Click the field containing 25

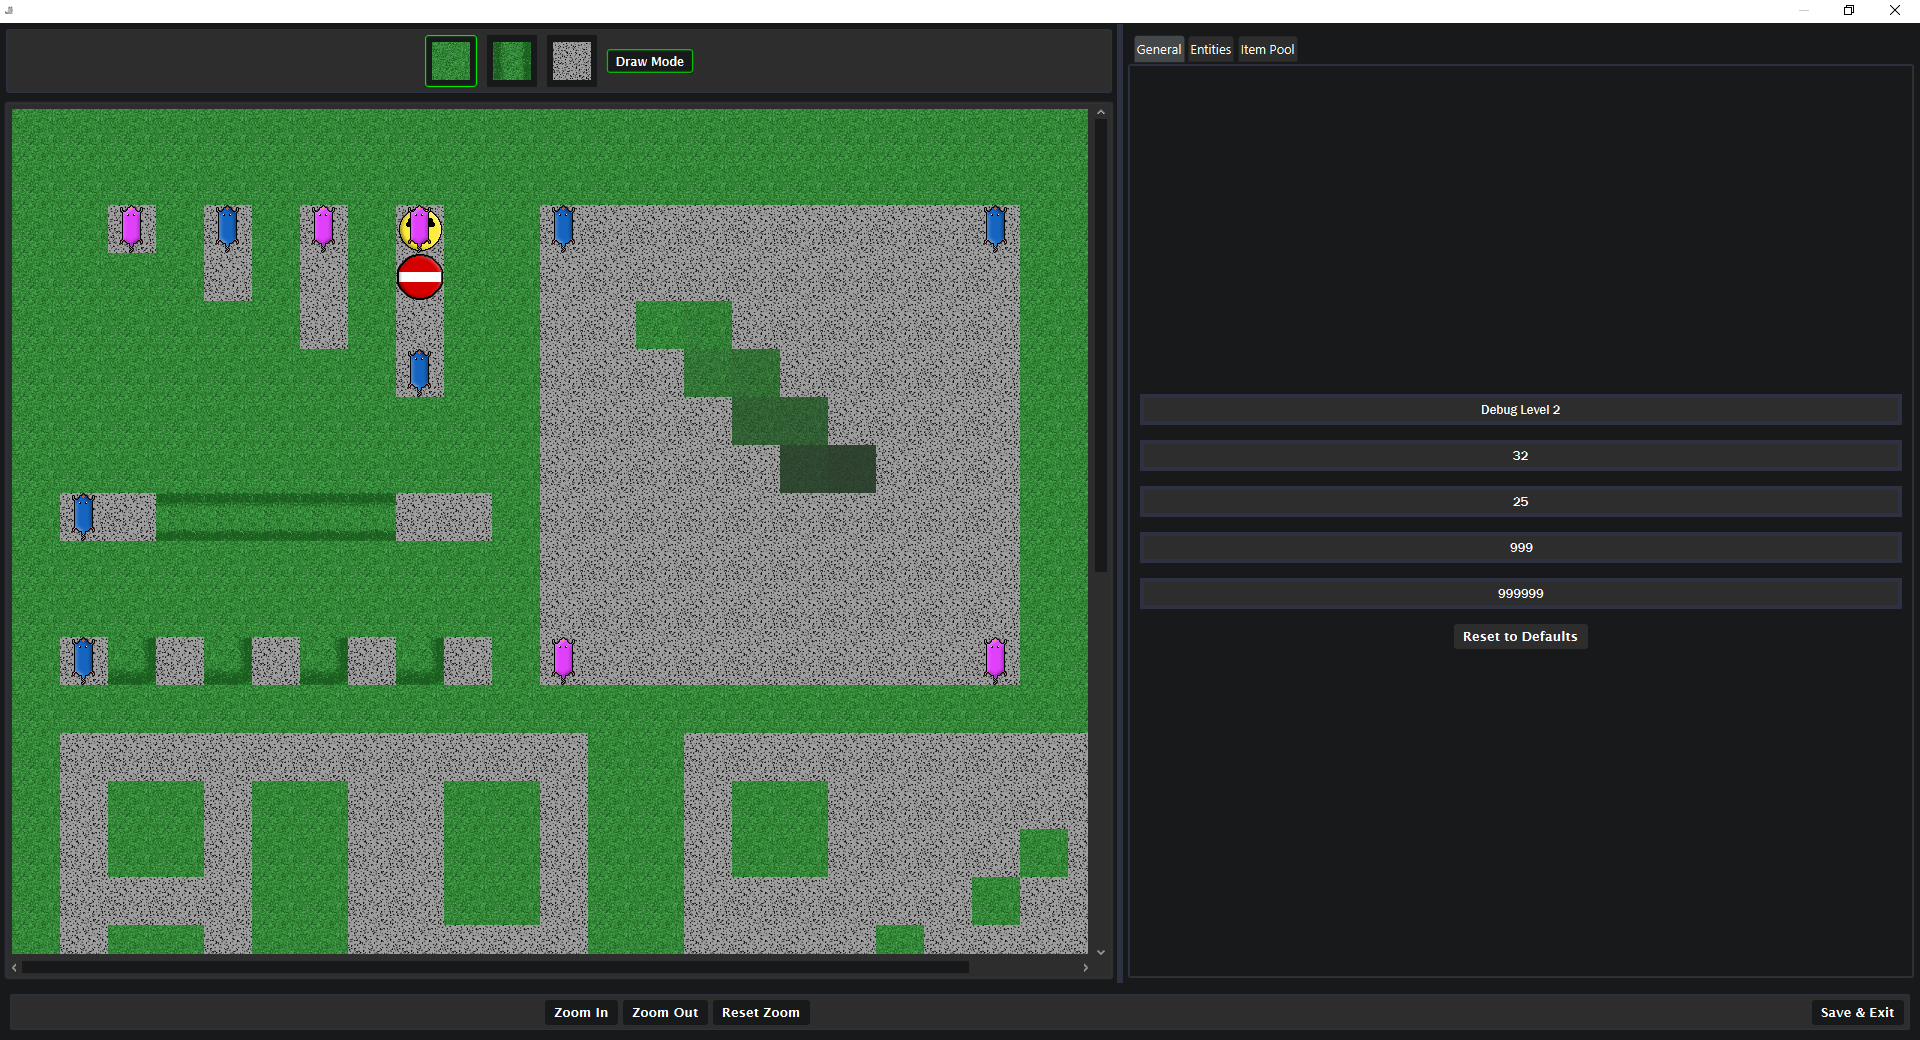(x=1520, y=502)
